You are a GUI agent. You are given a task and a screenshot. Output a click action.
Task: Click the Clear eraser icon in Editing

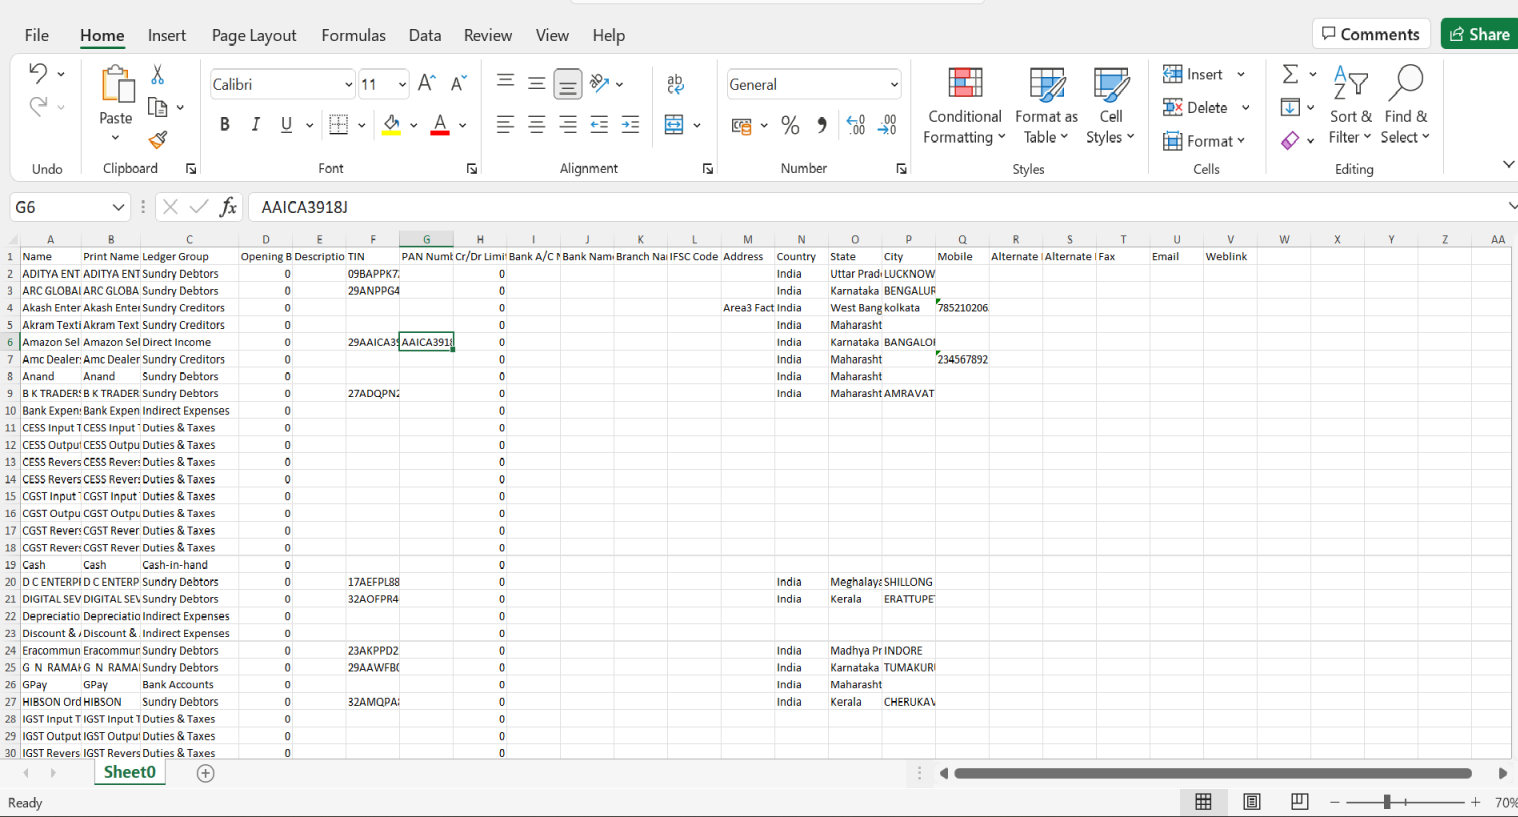1290,140
